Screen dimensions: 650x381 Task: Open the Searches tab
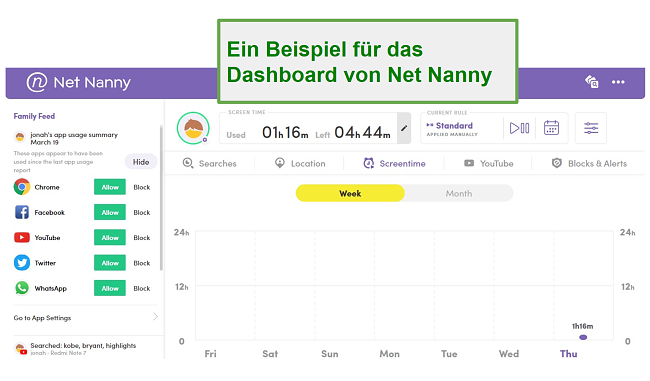coord(209,163)
